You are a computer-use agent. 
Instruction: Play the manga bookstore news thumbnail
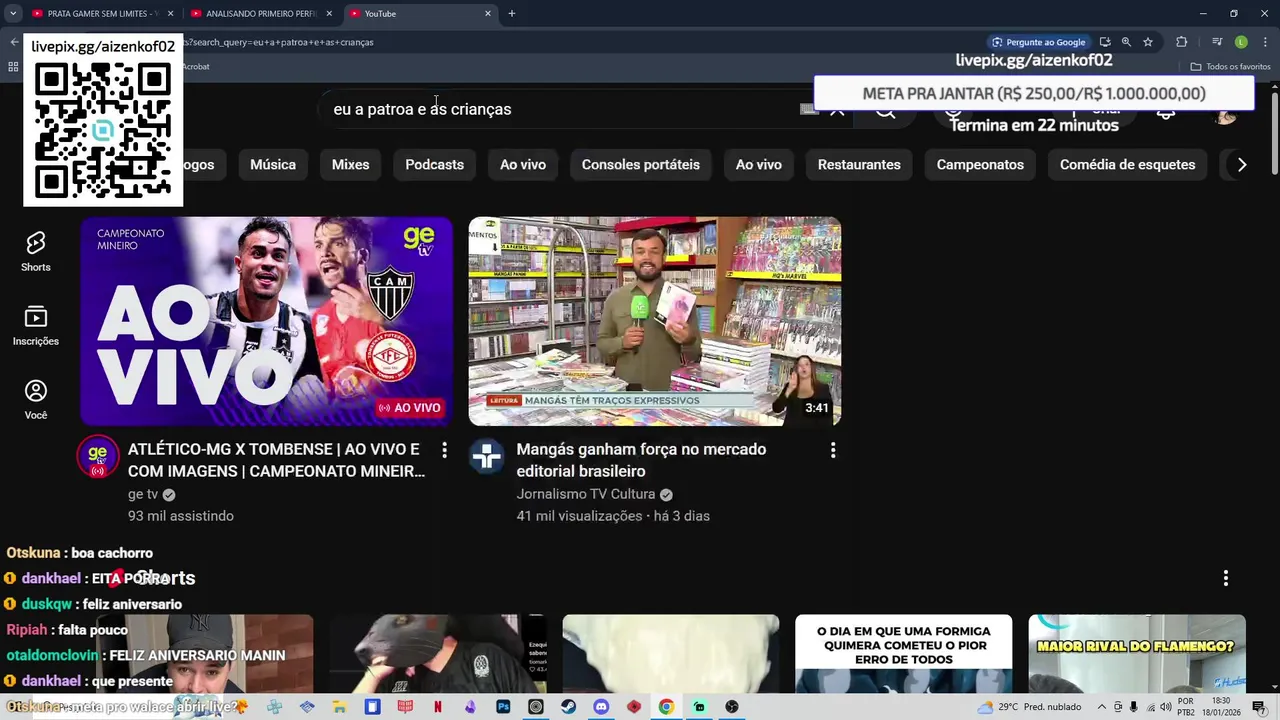(x=655, y=321)
